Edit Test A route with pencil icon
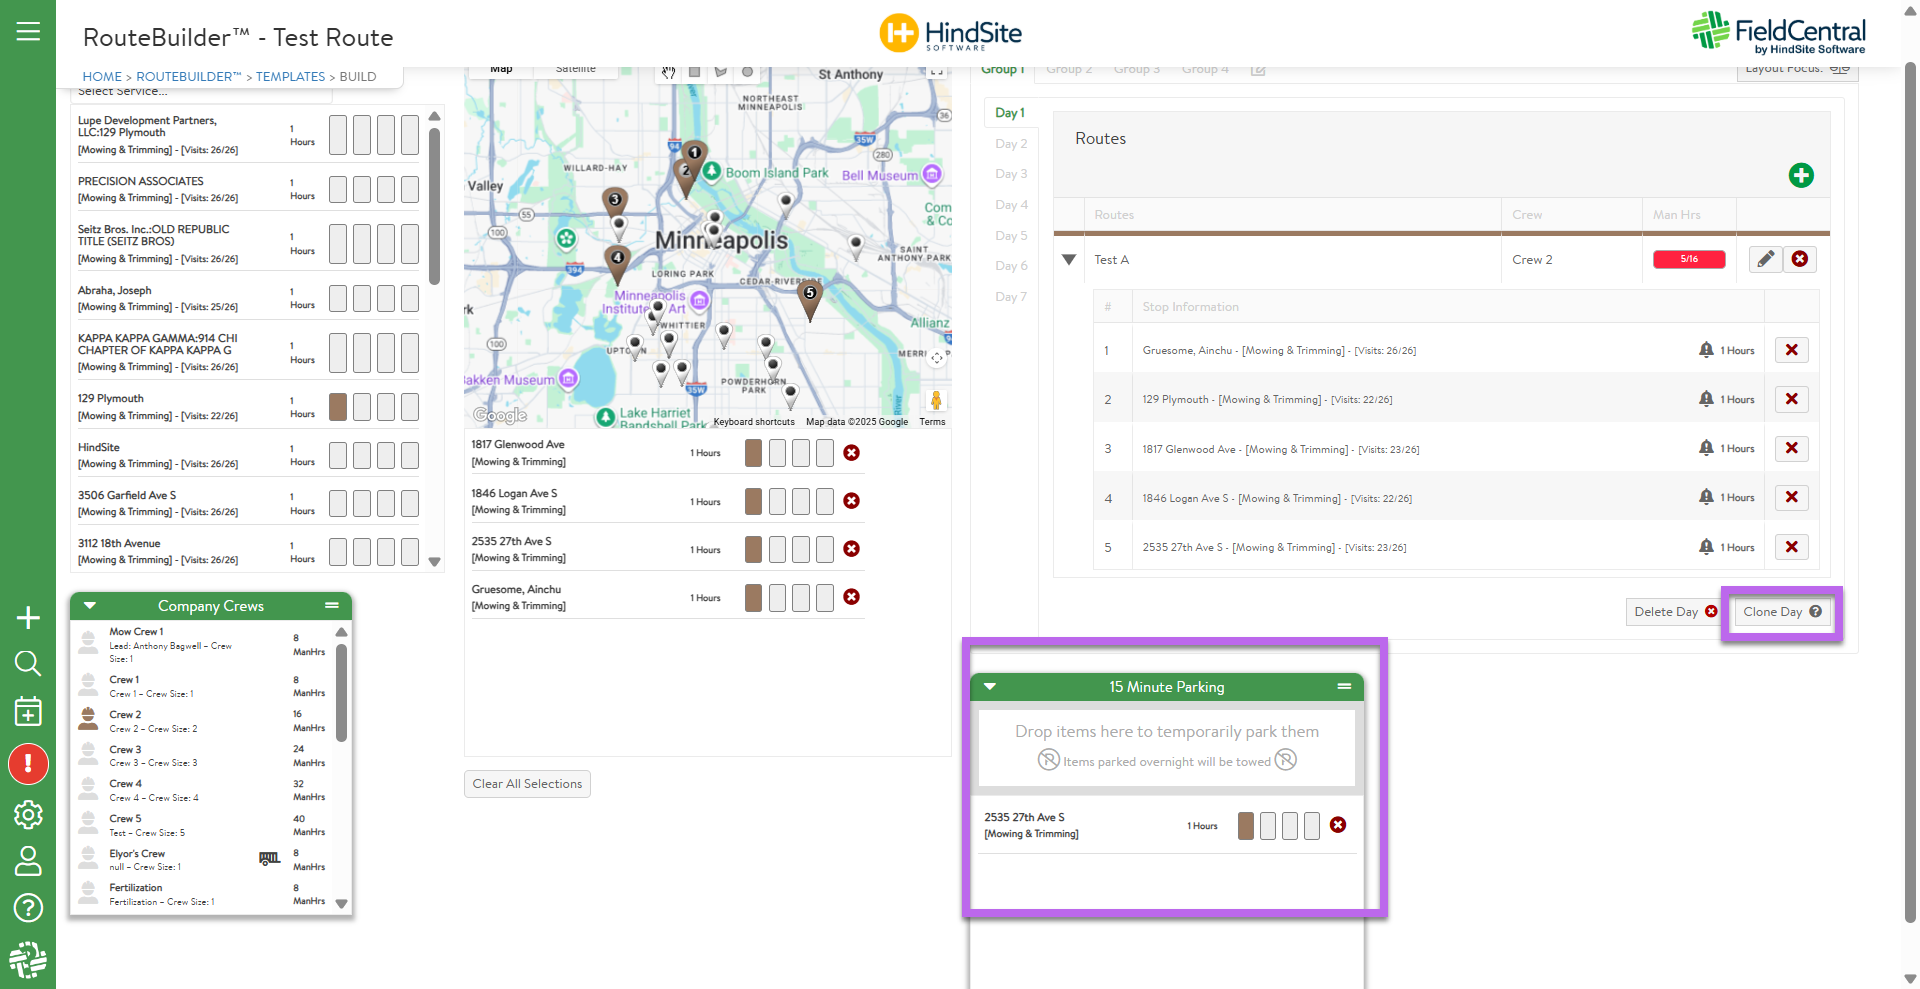The width and height of the screenshot is (1920, 989). pyautogui.click(x=1766, y=259)
